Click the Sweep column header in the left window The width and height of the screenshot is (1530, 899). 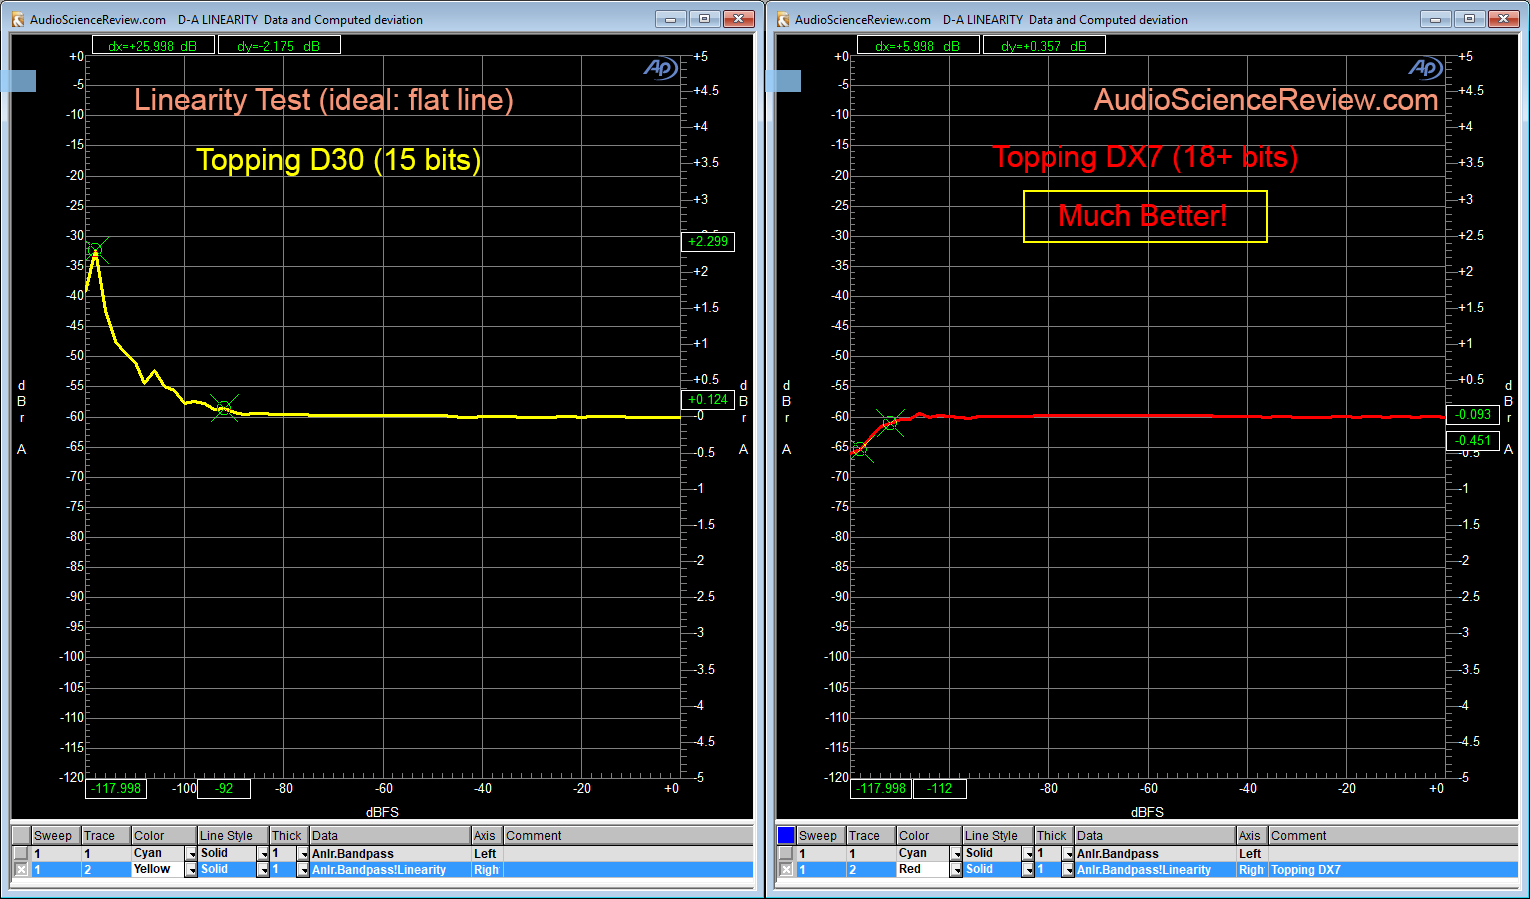point(55,836)
